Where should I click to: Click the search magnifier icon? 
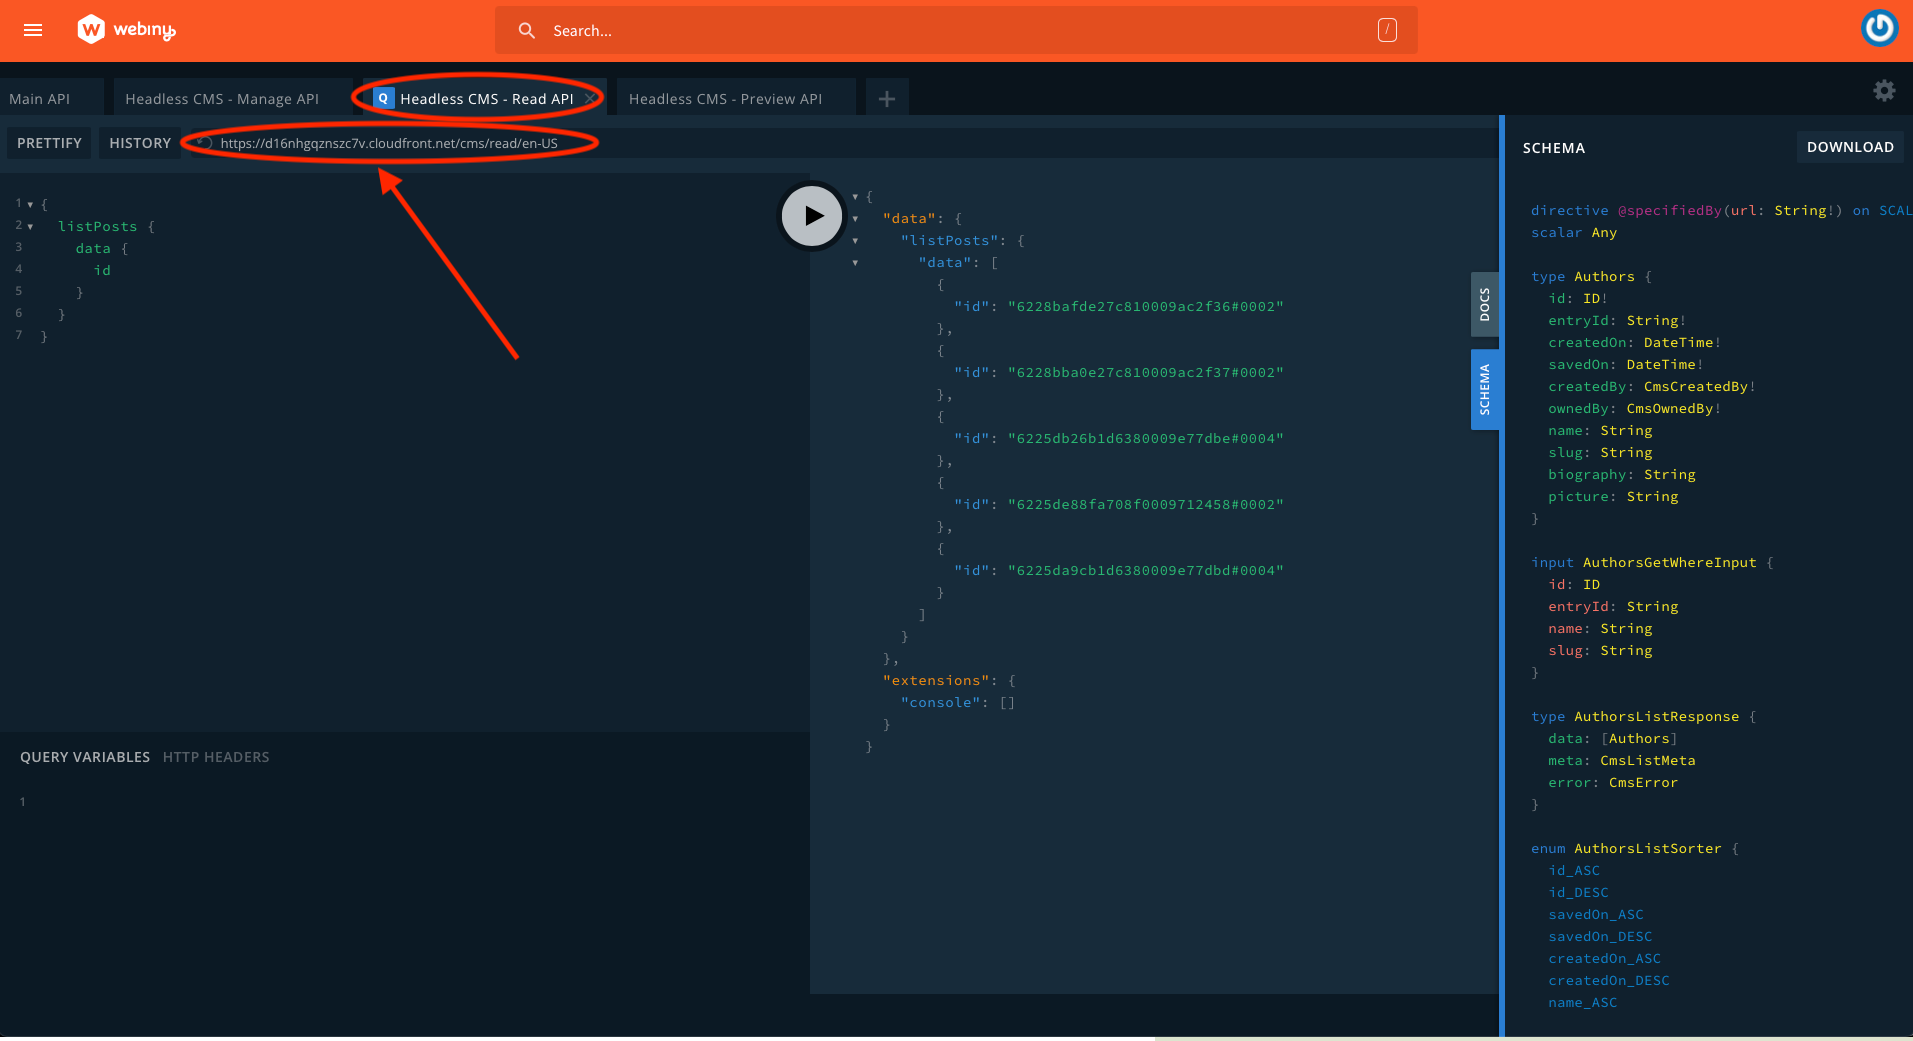526,31
